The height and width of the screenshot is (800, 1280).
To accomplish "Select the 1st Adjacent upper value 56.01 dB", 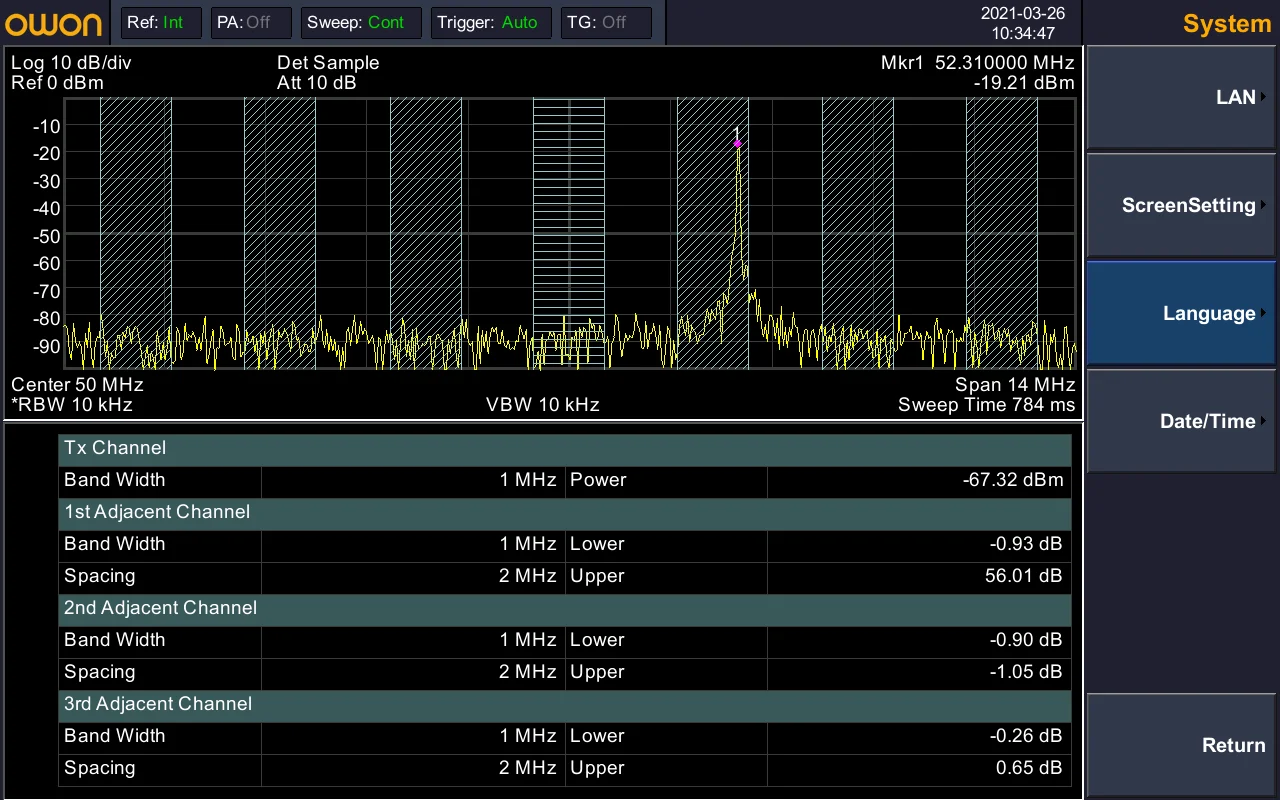I will [x=1023, y=576].
